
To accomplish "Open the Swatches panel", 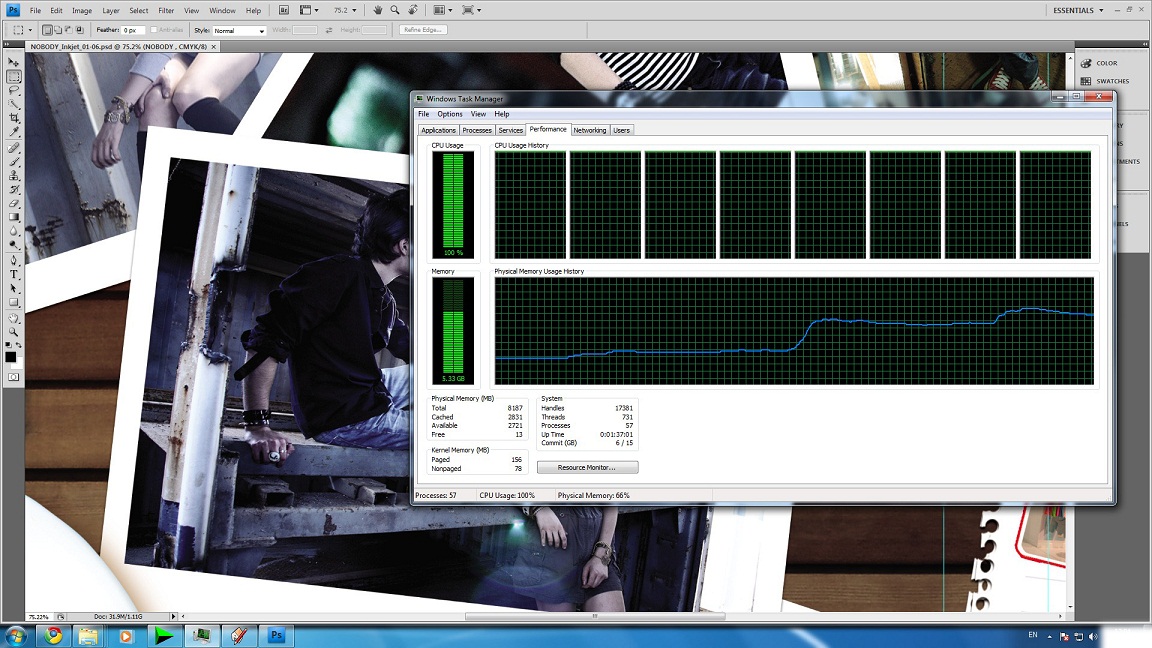I will click(x=1106, y=82).
